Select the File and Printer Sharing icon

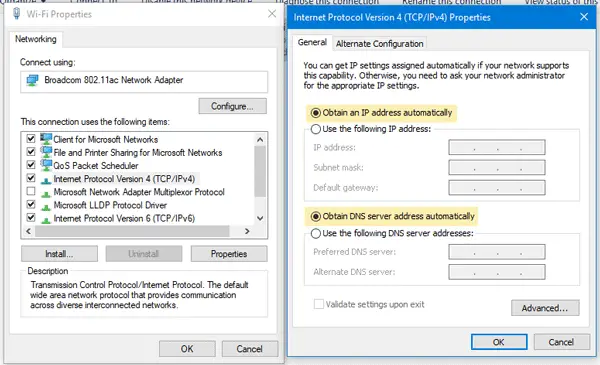pyautogui.click(x=46, y=152)
